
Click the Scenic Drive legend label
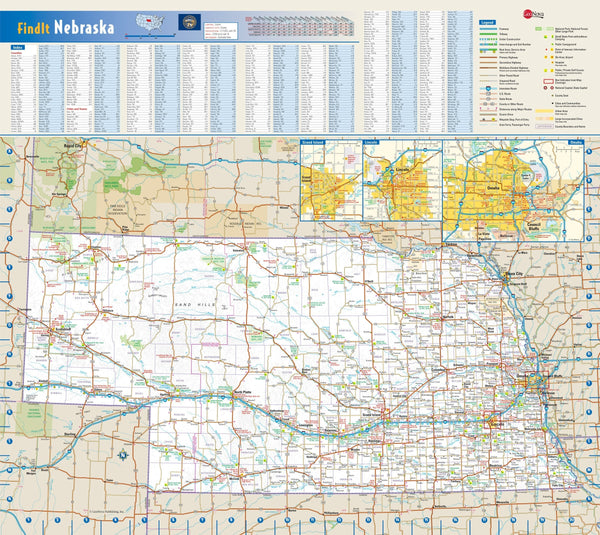click(x=506, y=114)
